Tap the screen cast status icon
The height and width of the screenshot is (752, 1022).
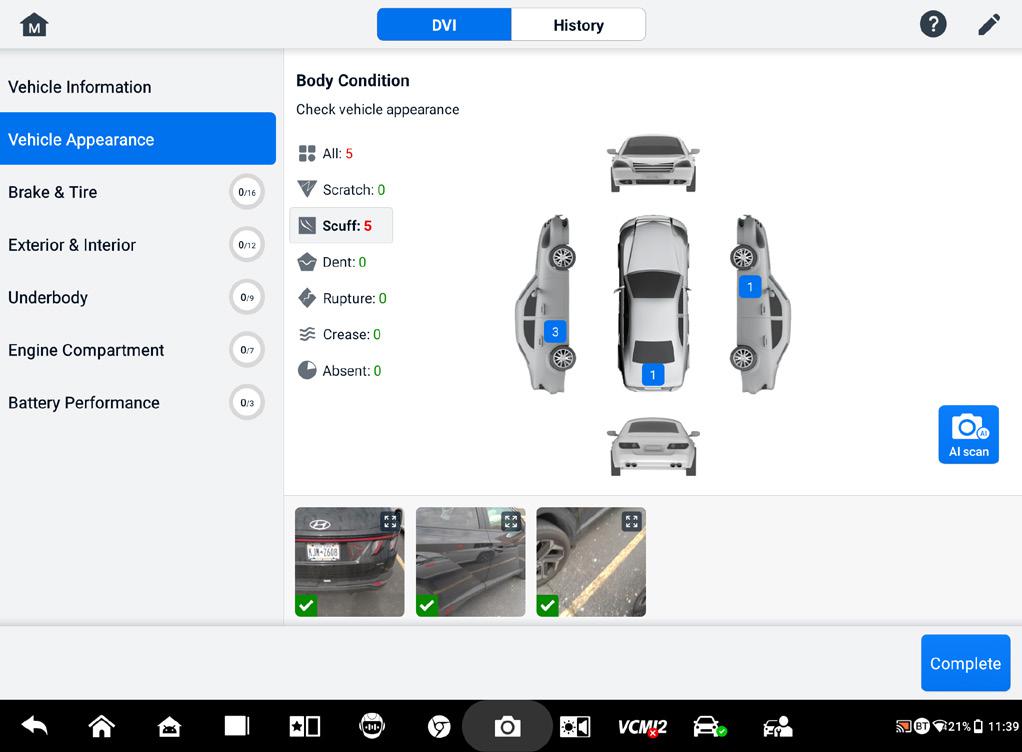(x=903, y=726)
